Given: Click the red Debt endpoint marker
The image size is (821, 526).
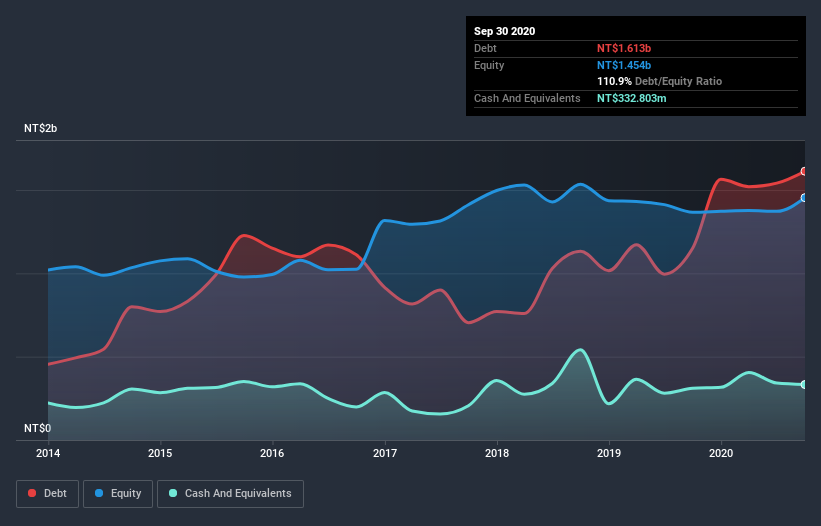Looking at the screenshot, I should 804,172.
